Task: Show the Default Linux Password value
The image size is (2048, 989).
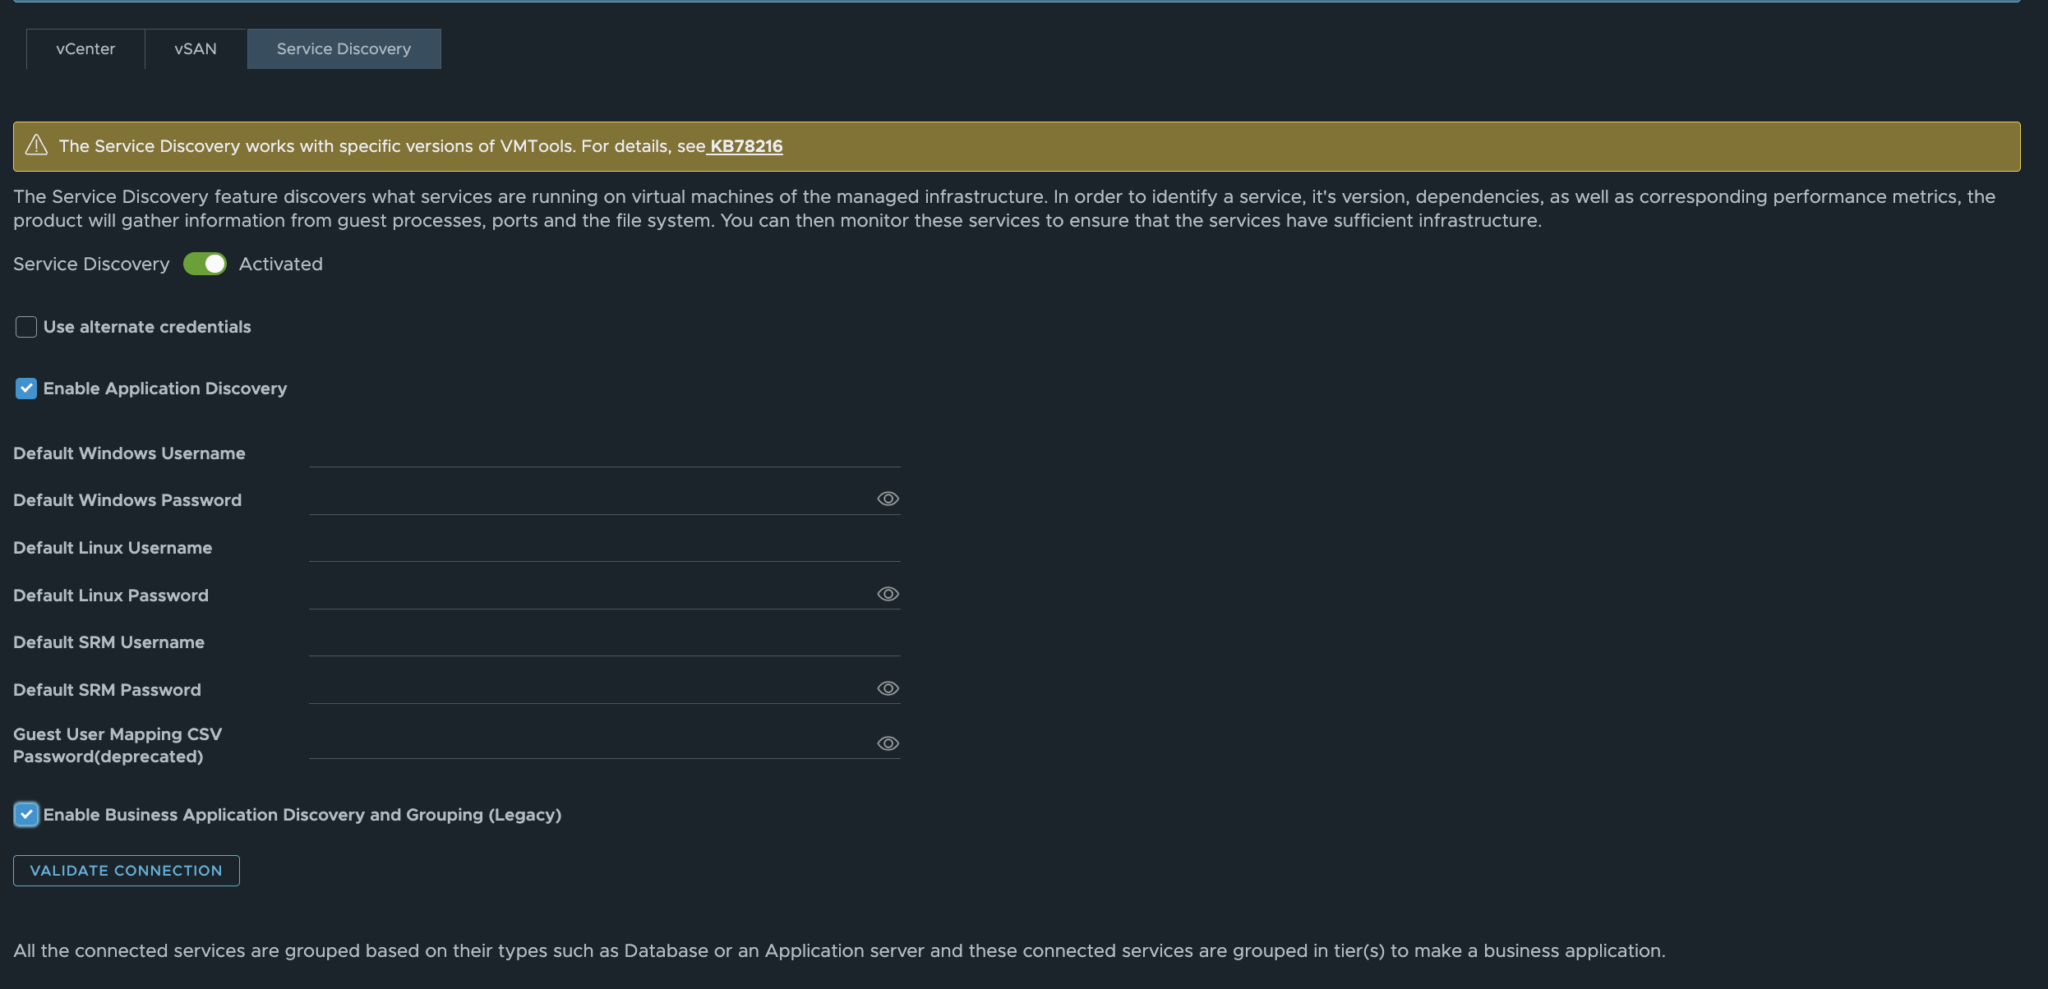Action: (x=888, y=593)
